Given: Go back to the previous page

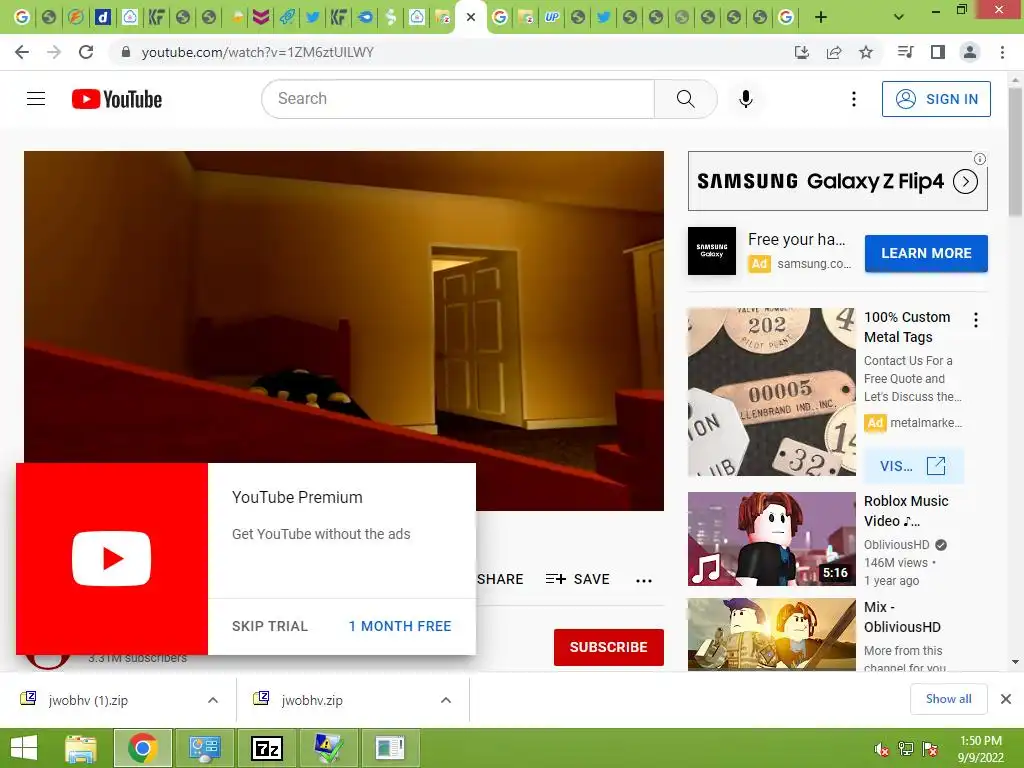Looking at the screenshot, I should pos(22,52).
